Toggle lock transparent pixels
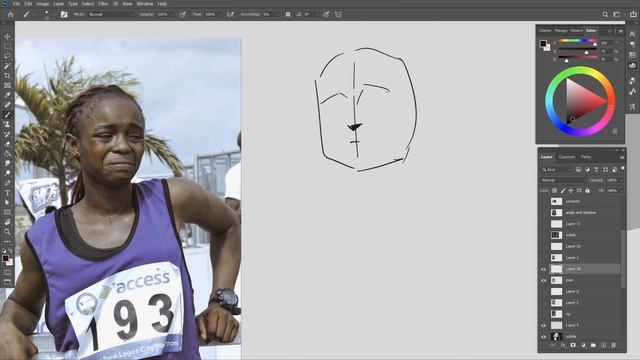This screenshot has width=640, height=360. (x=554, y=191)
